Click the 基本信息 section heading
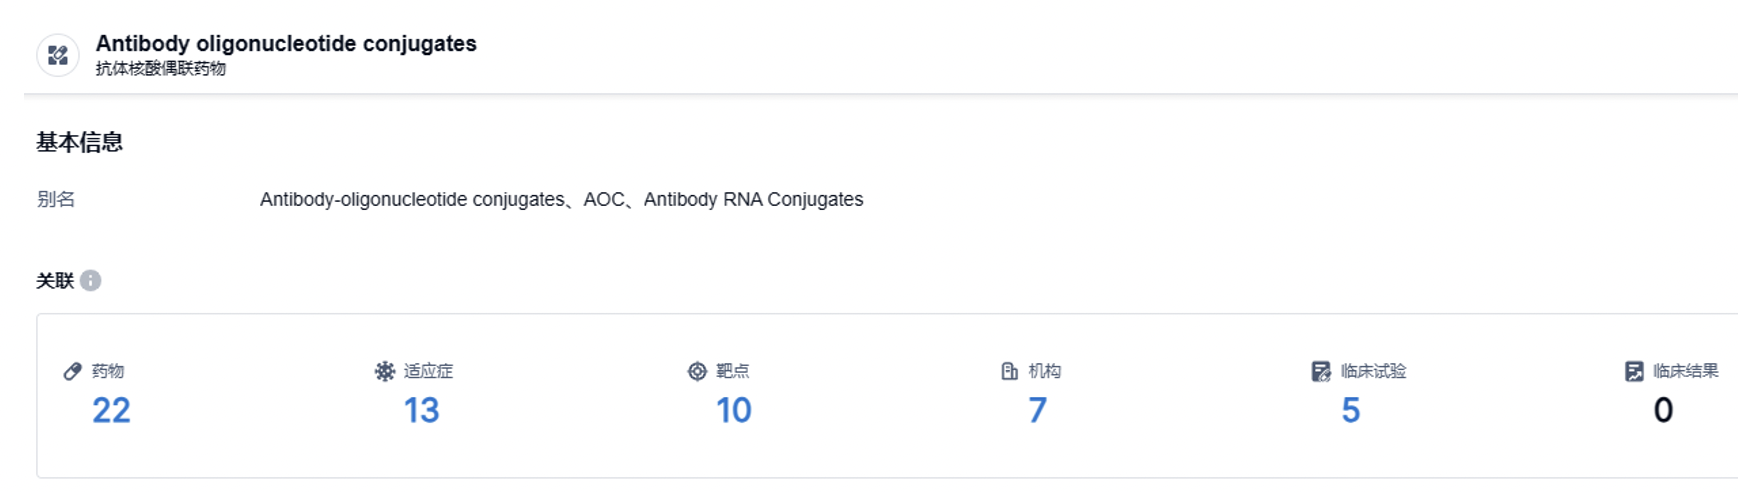 coord(79,142)
